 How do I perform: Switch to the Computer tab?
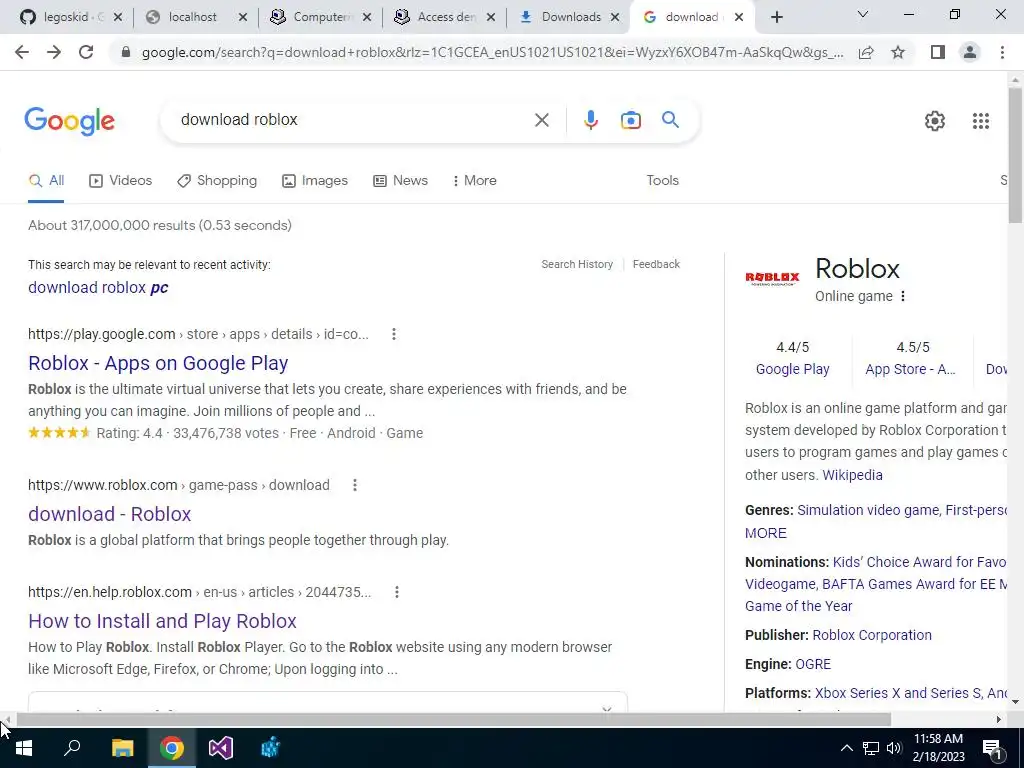pyautogui.click(x=319, y=18)
